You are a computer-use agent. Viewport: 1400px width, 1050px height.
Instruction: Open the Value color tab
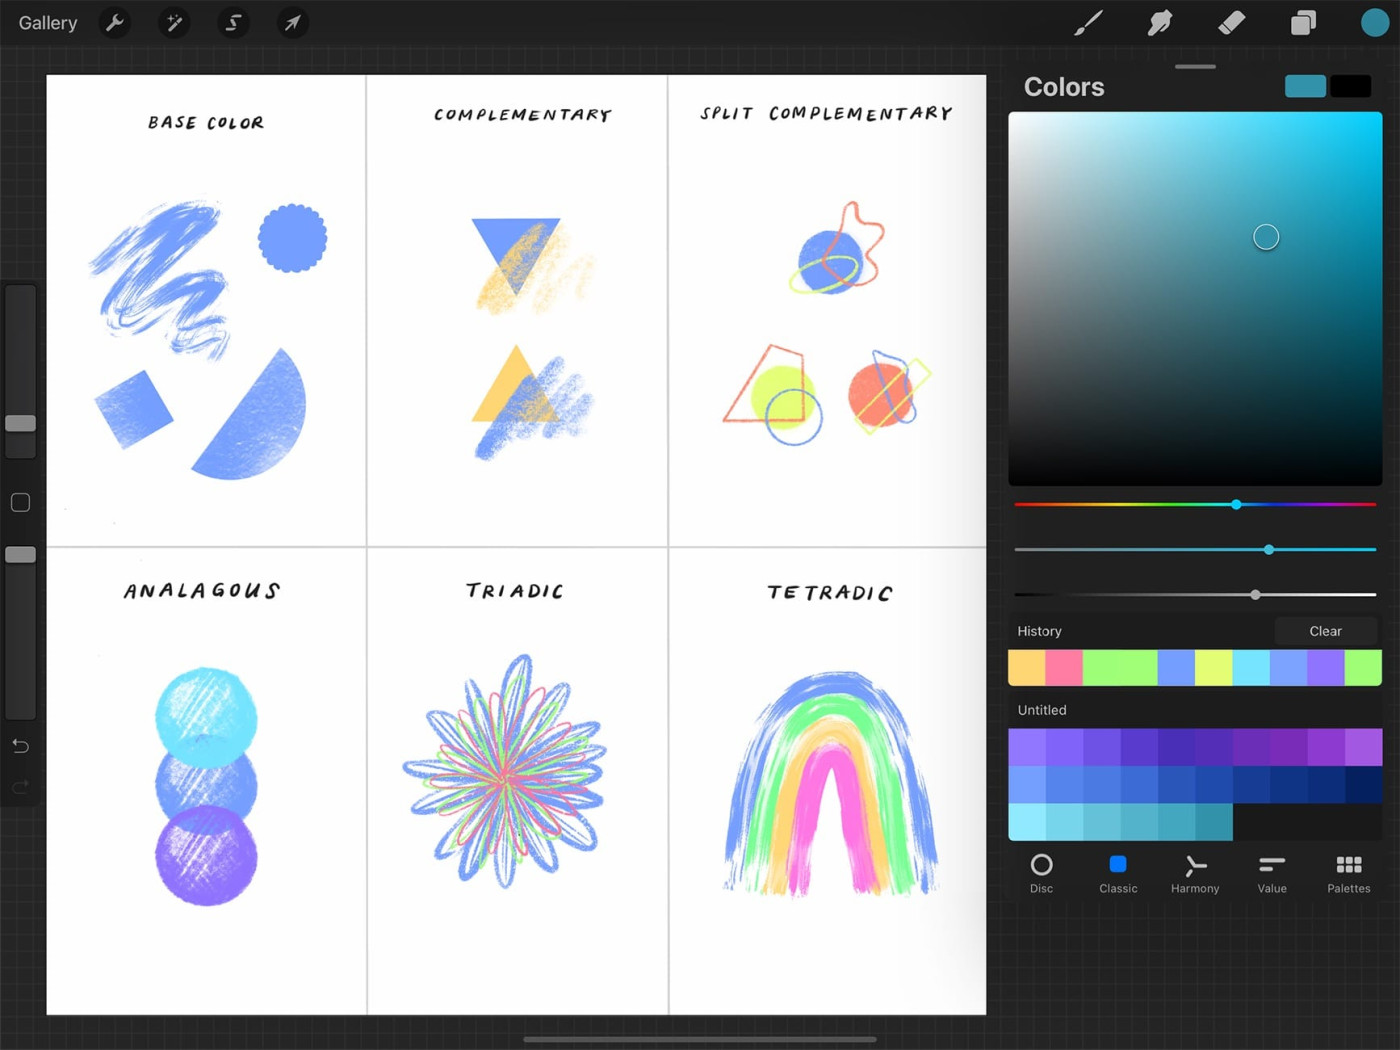pos(1272,873)
